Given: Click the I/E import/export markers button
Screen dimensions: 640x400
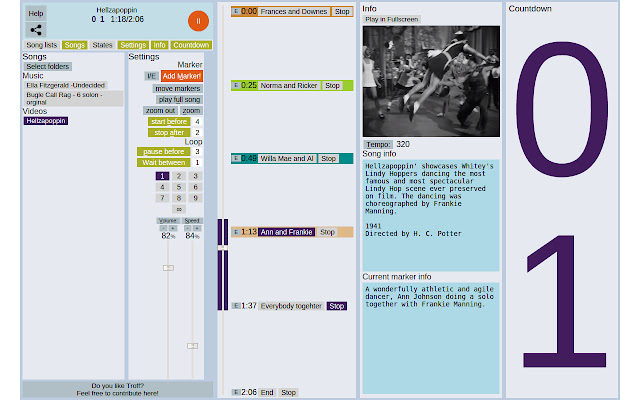Looking at the screenshot, I should pyautogui.click(x=151, y=76).
